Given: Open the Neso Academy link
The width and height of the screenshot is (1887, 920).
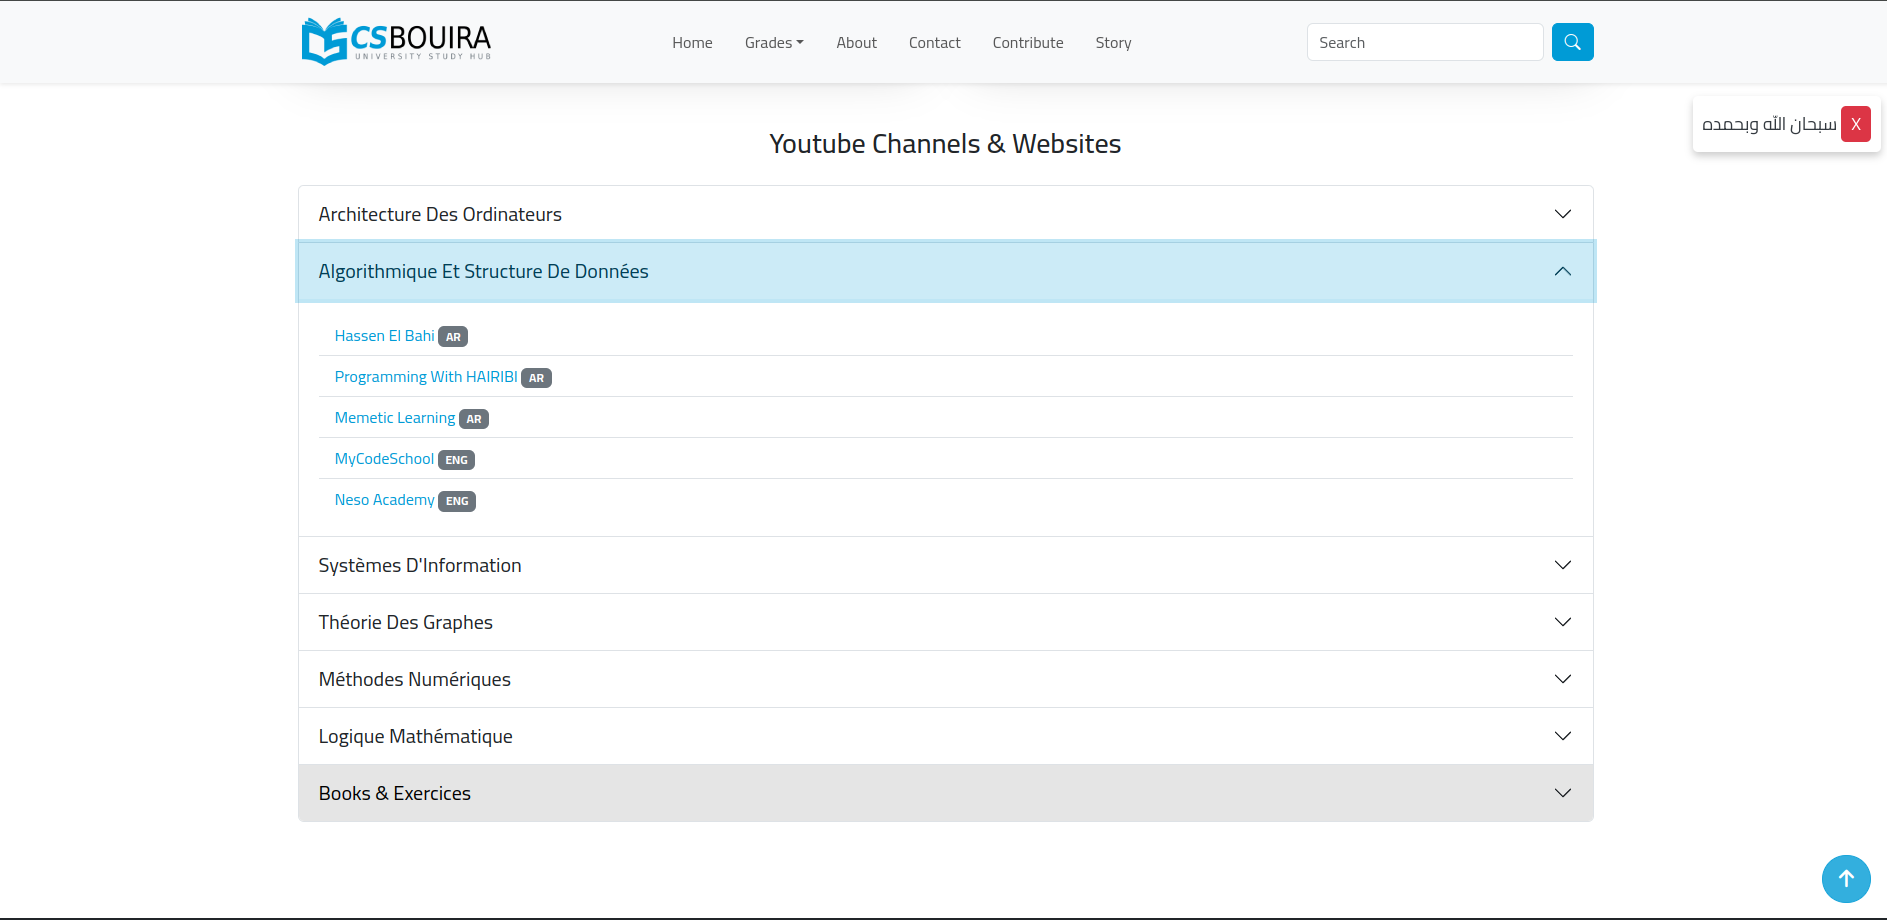Looking at the screenshot, I should [384, 500].
